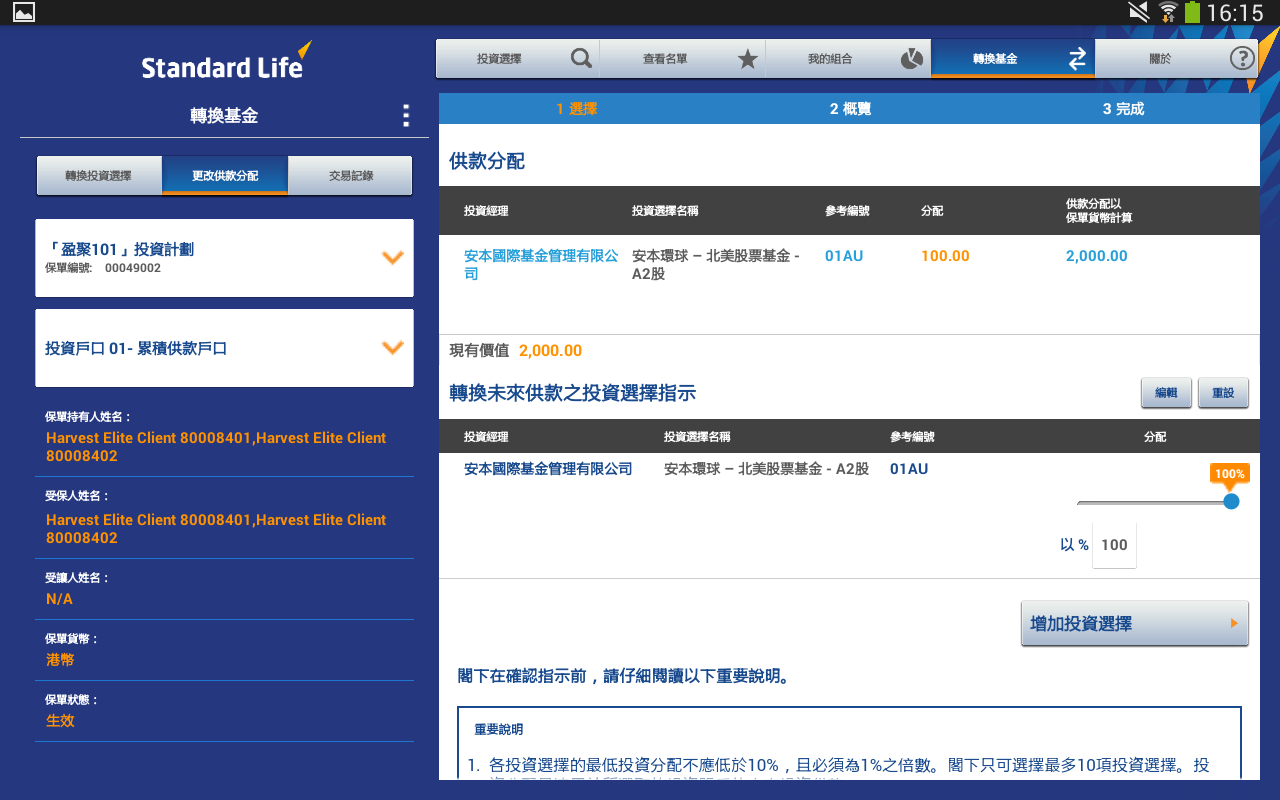
Task: Tap the 100.00 allocation value
Action: (x=945, y=256)
